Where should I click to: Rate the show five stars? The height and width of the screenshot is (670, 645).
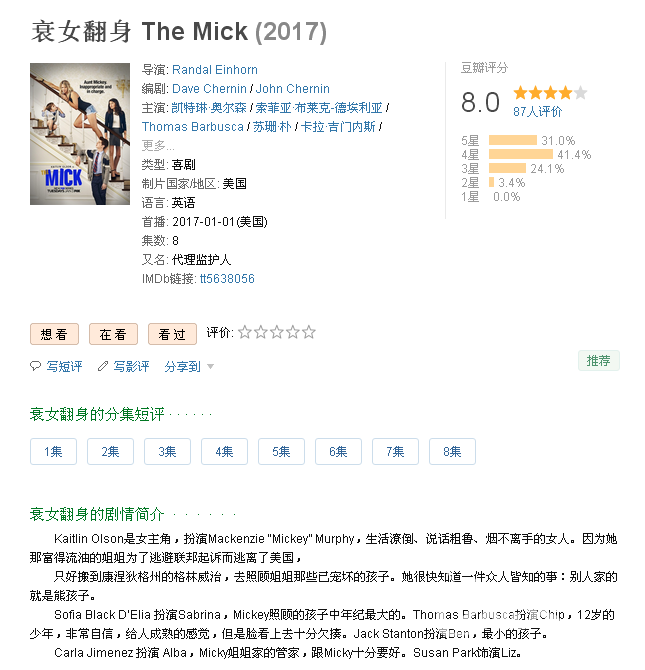[x=309, y=332]
